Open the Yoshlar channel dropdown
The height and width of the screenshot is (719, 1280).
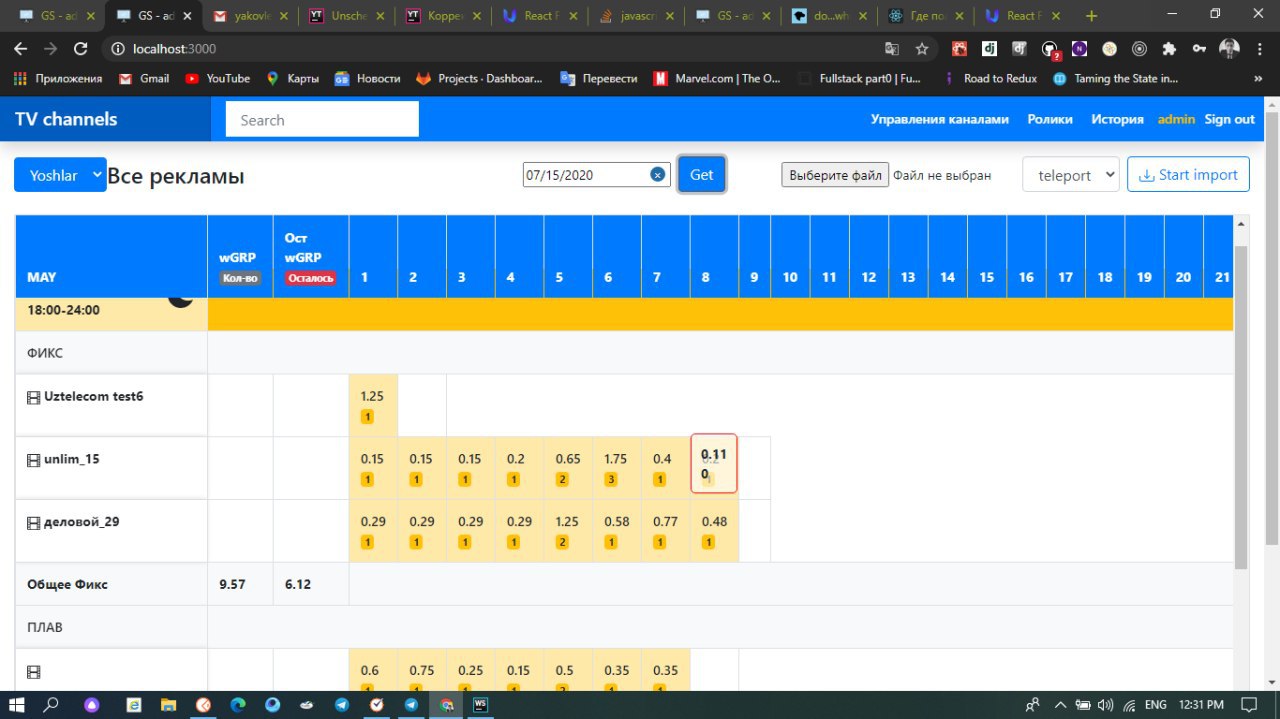pos(60,175)
